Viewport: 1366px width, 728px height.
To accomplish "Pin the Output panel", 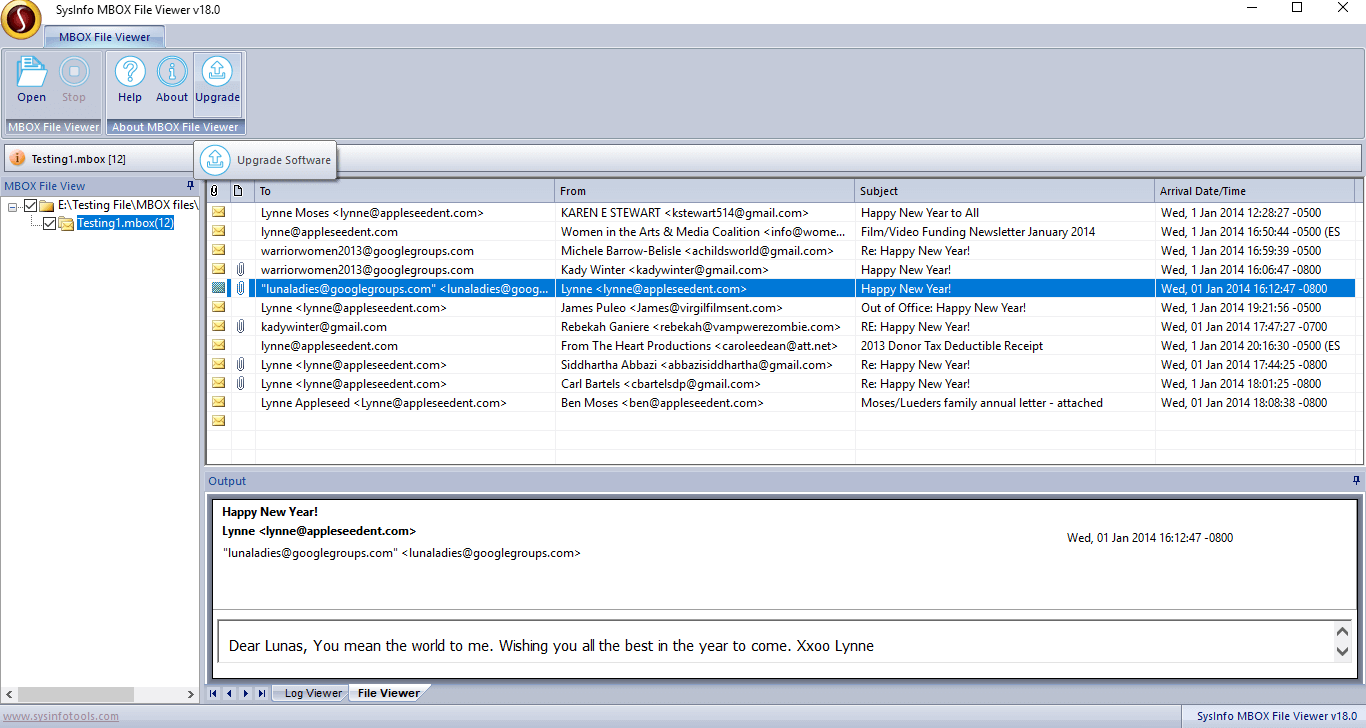I will [1356, 481].
